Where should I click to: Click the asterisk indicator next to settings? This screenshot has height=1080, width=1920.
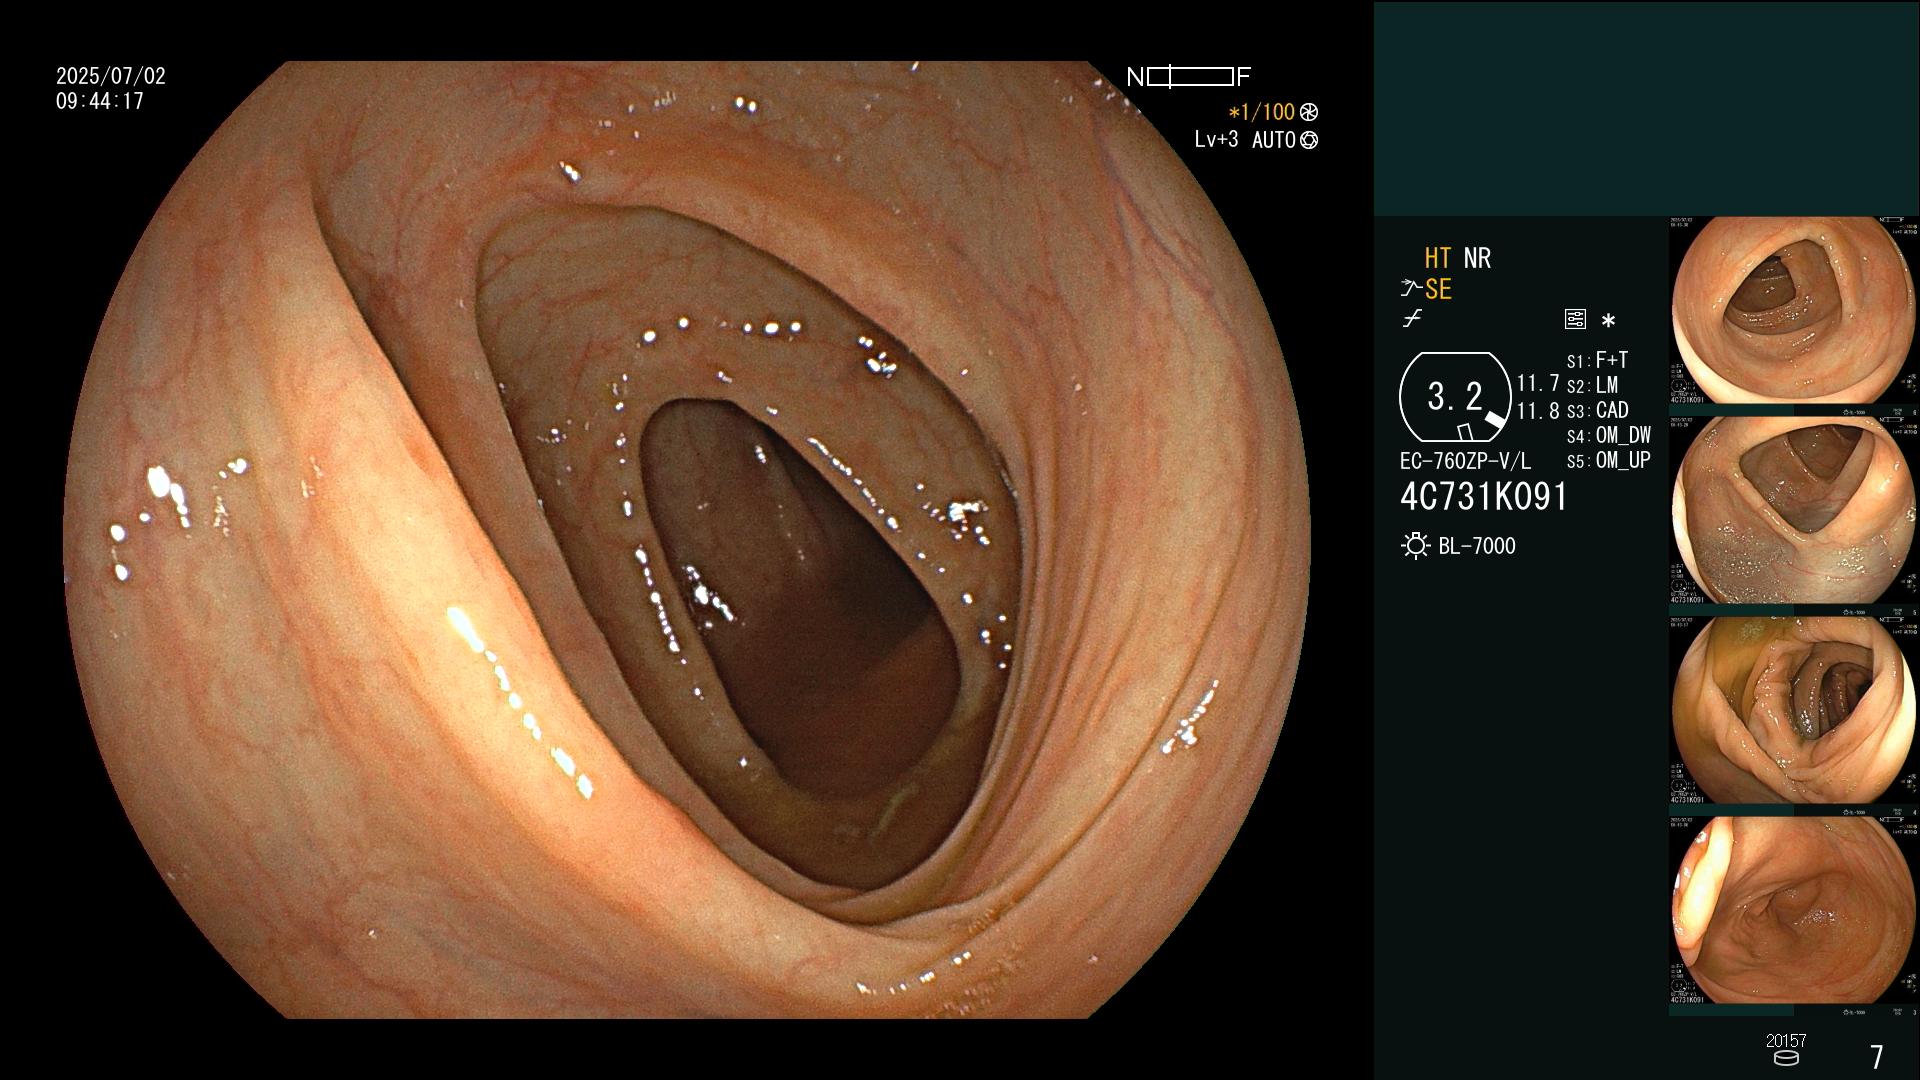pyautogui.click(x=1608, y=320)
